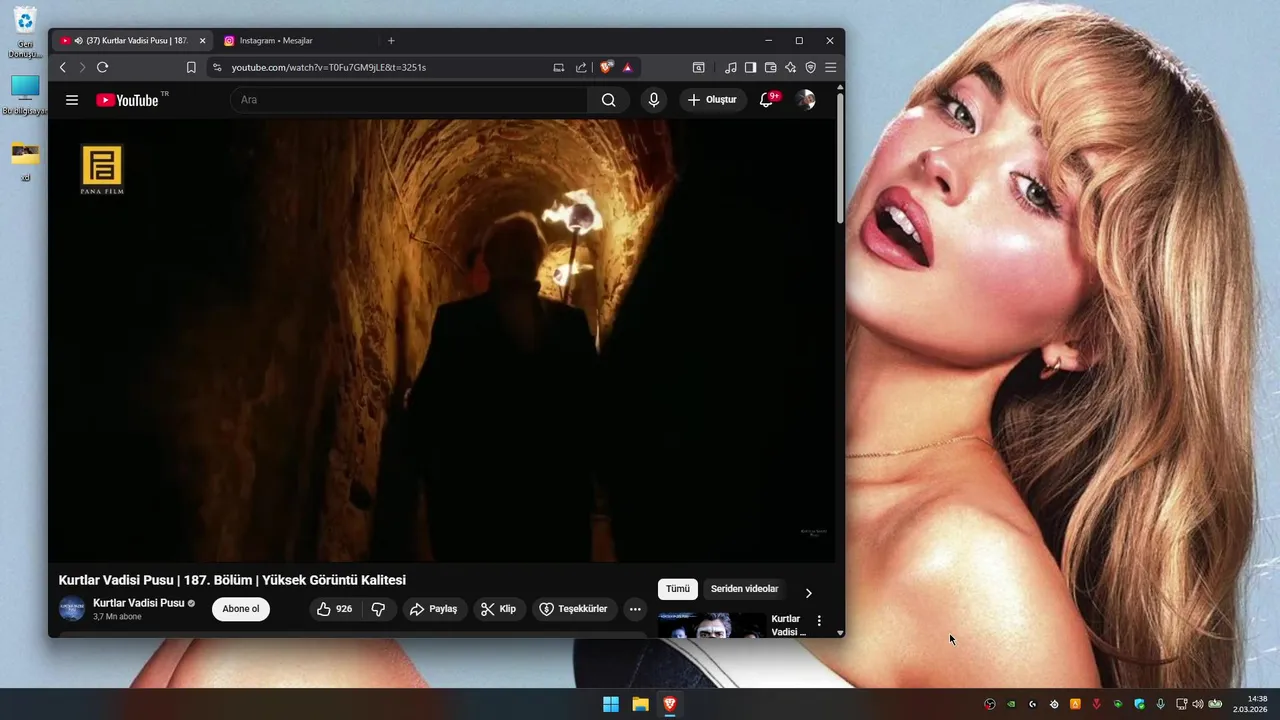Open network tray icon
Viewport: 1280px width, 720px height.
(x=1181, y=704)
